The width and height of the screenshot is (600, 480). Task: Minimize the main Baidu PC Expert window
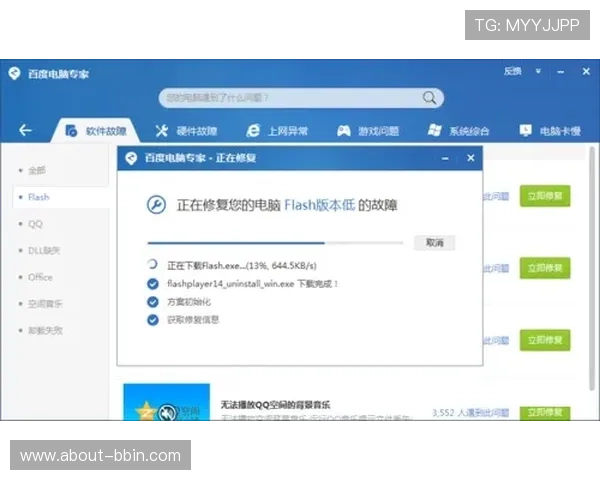[561, 72]
